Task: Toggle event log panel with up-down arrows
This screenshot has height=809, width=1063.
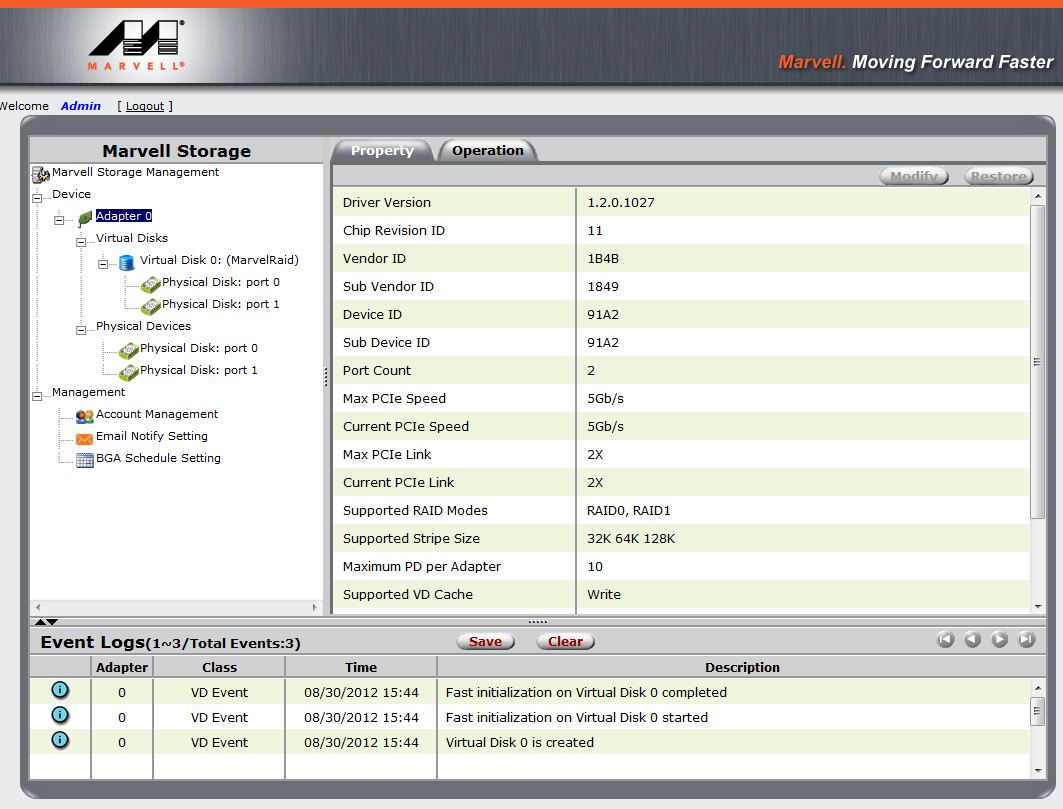Action: 46,621
